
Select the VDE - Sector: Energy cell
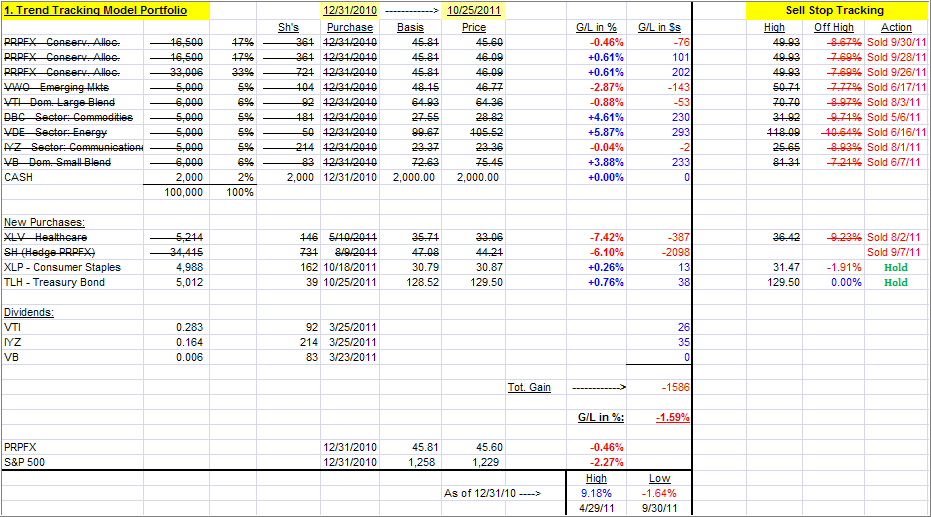pos(55,132)
